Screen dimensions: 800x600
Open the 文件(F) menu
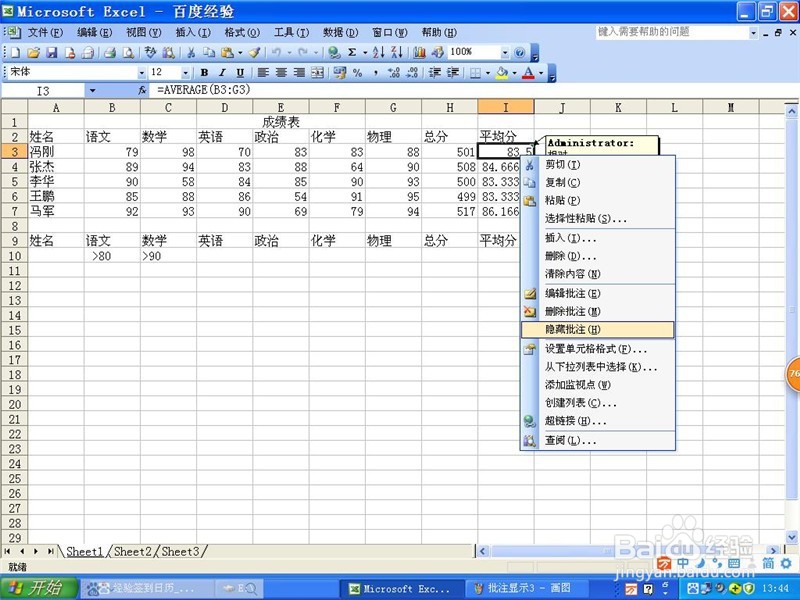click(x=45, y=33)
